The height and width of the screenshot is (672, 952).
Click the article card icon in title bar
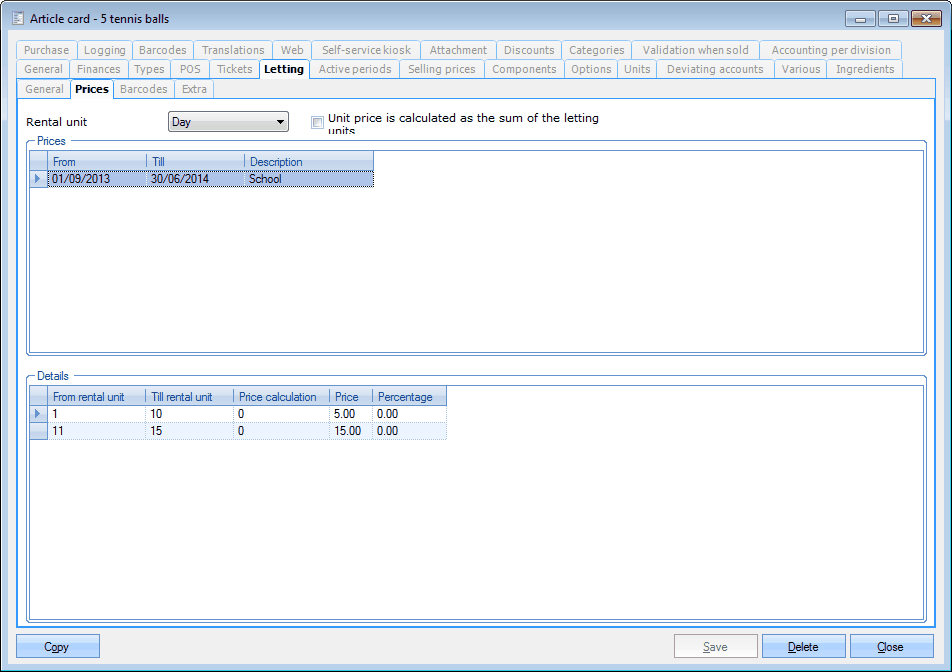tap(18, 18)
